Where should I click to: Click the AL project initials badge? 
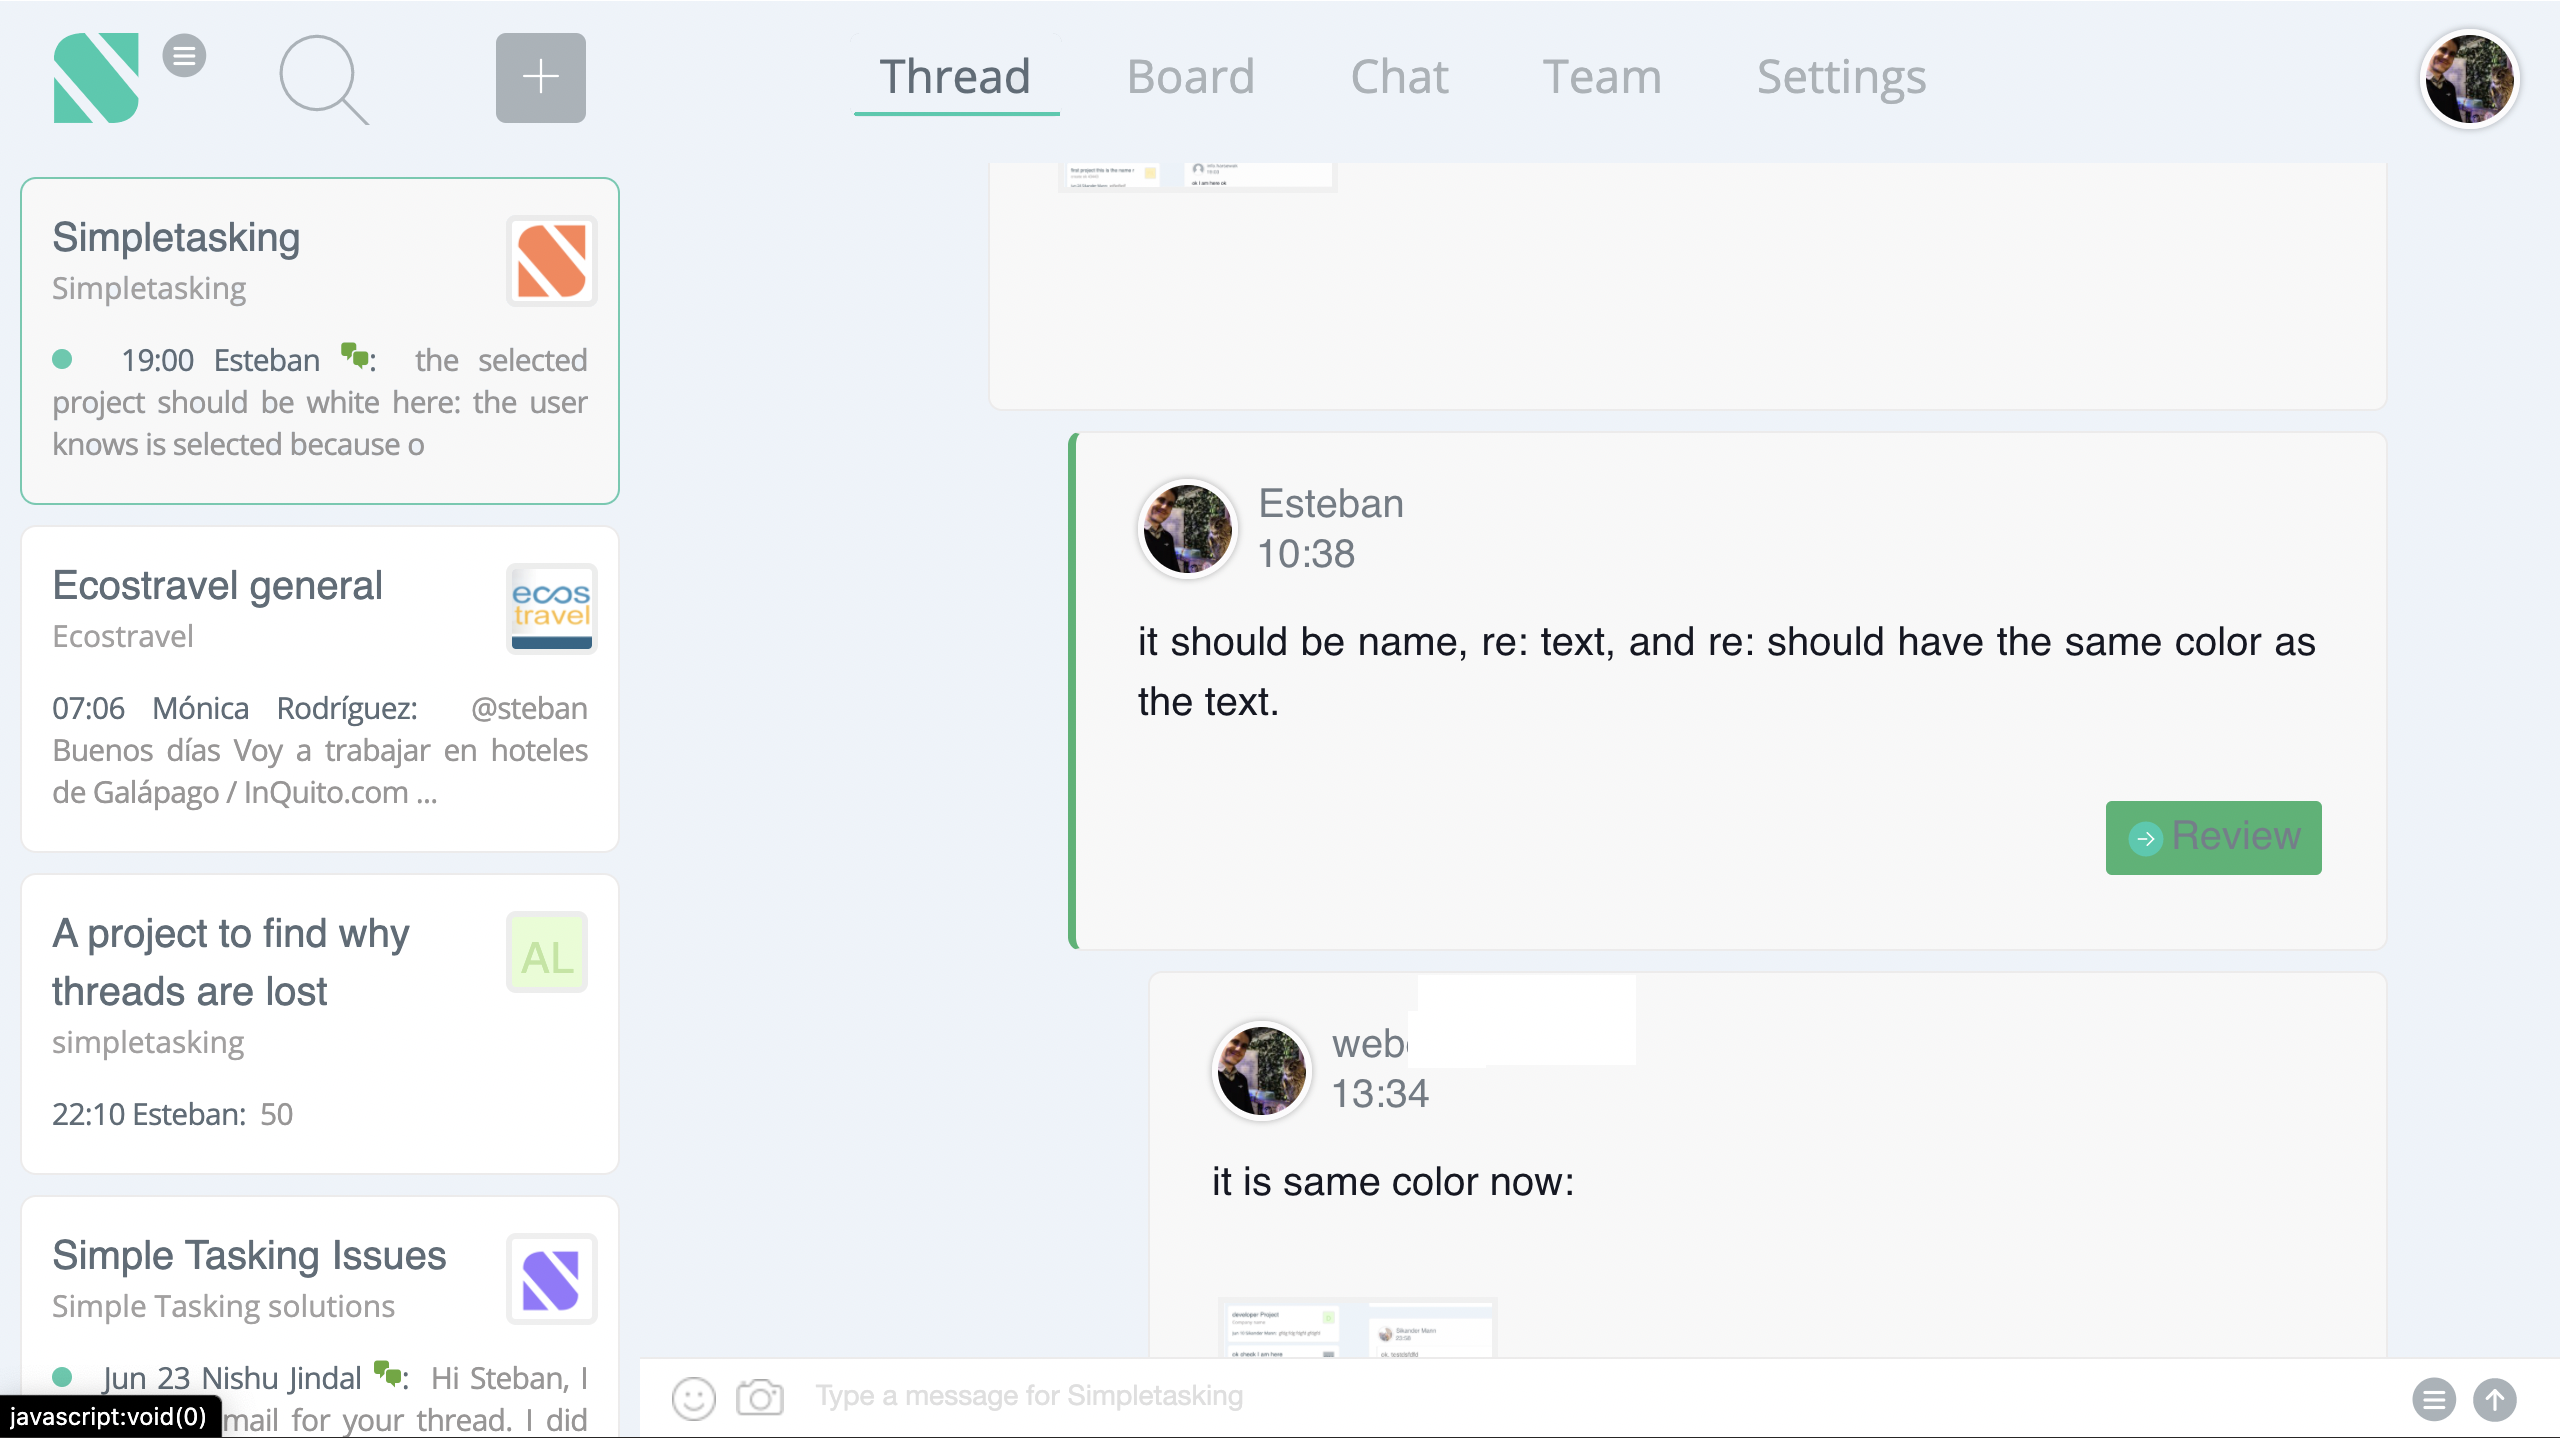pyautogui.click(x=547, y=952)
